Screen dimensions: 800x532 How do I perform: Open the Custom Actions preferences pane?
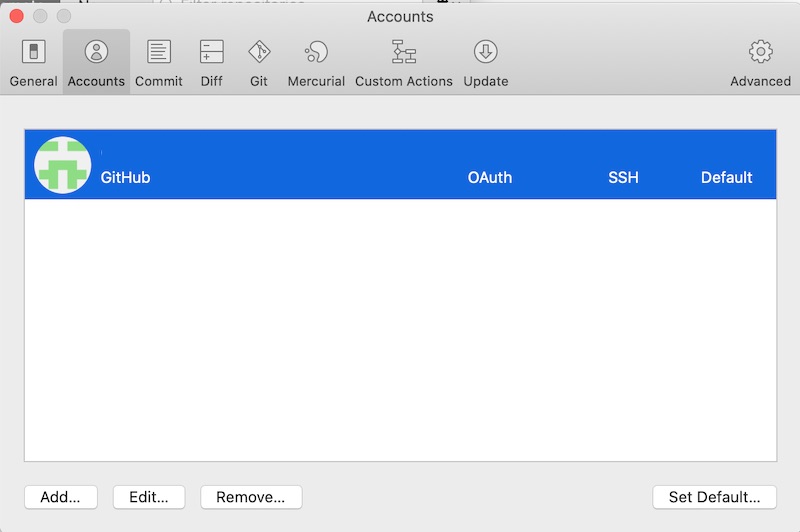pos(404,62)
